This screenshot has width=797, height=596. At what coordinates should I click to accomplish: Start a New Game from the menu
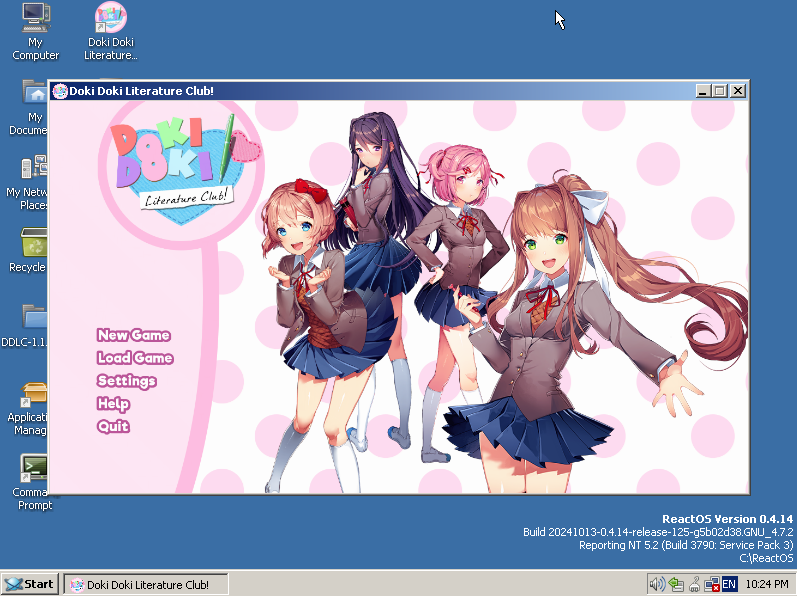point(134,335)
